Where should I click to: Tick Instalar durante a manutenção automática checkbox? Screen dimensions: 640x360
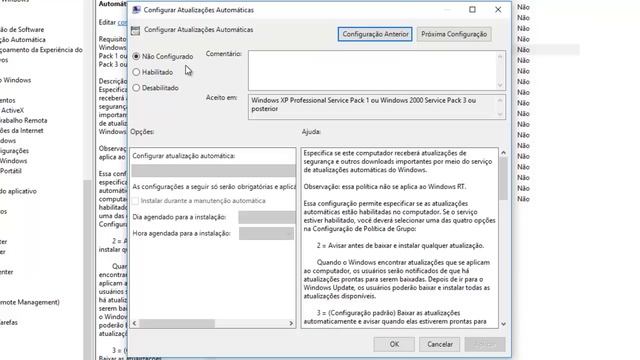pos(136,201)
